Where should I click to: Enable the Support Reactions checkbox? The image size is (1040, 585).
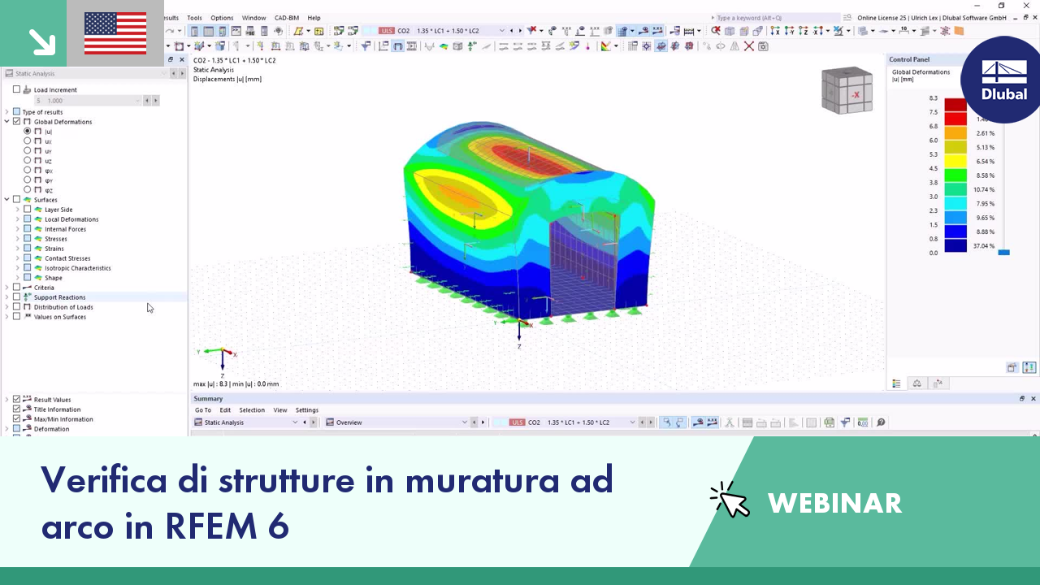pos(17,297)
